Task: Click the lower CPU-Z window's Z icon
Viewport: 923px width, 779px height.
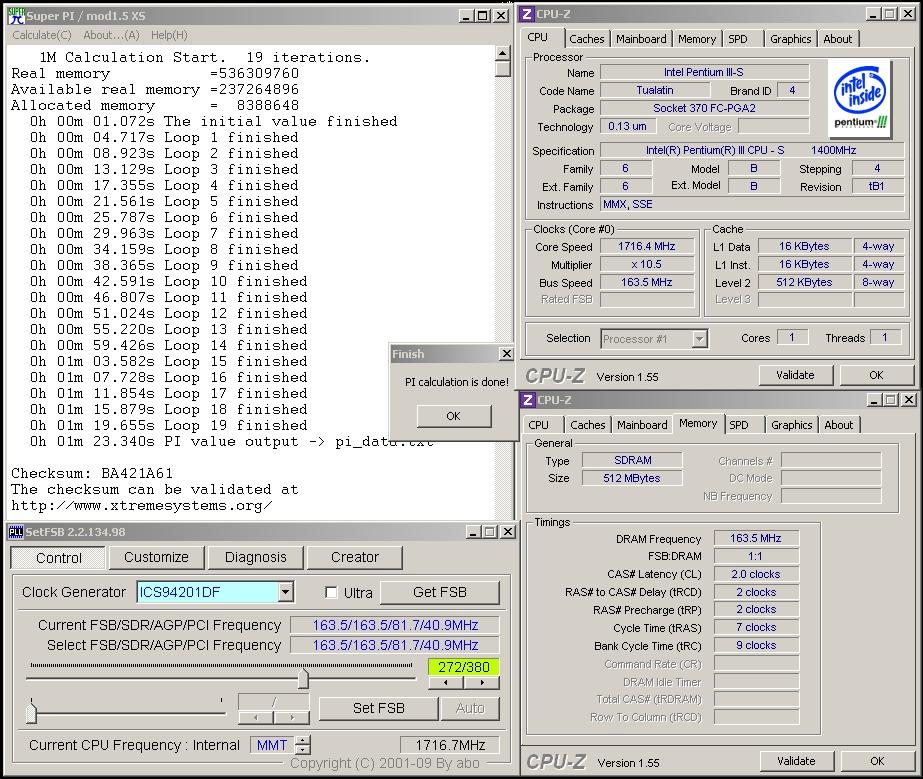Action: [x=527, y=400]
